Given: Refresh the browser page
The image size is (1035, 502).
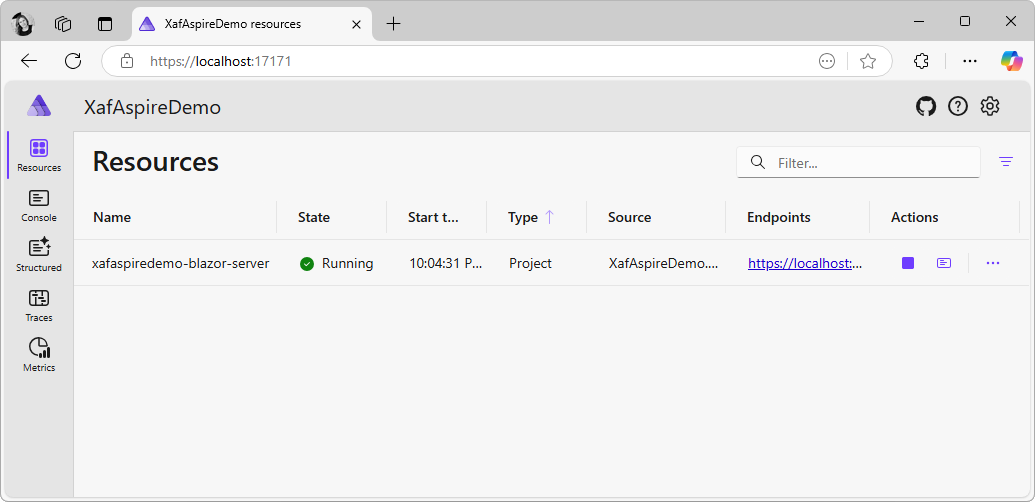Looking at the screenshot, I should [73, 61].
